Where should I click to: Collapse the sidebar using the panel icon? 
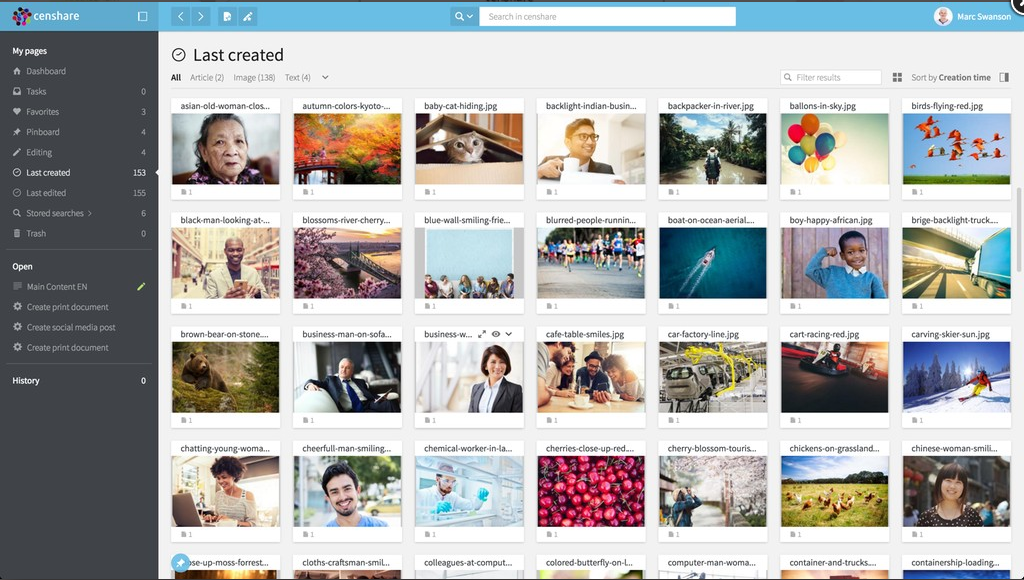[142, 16]
